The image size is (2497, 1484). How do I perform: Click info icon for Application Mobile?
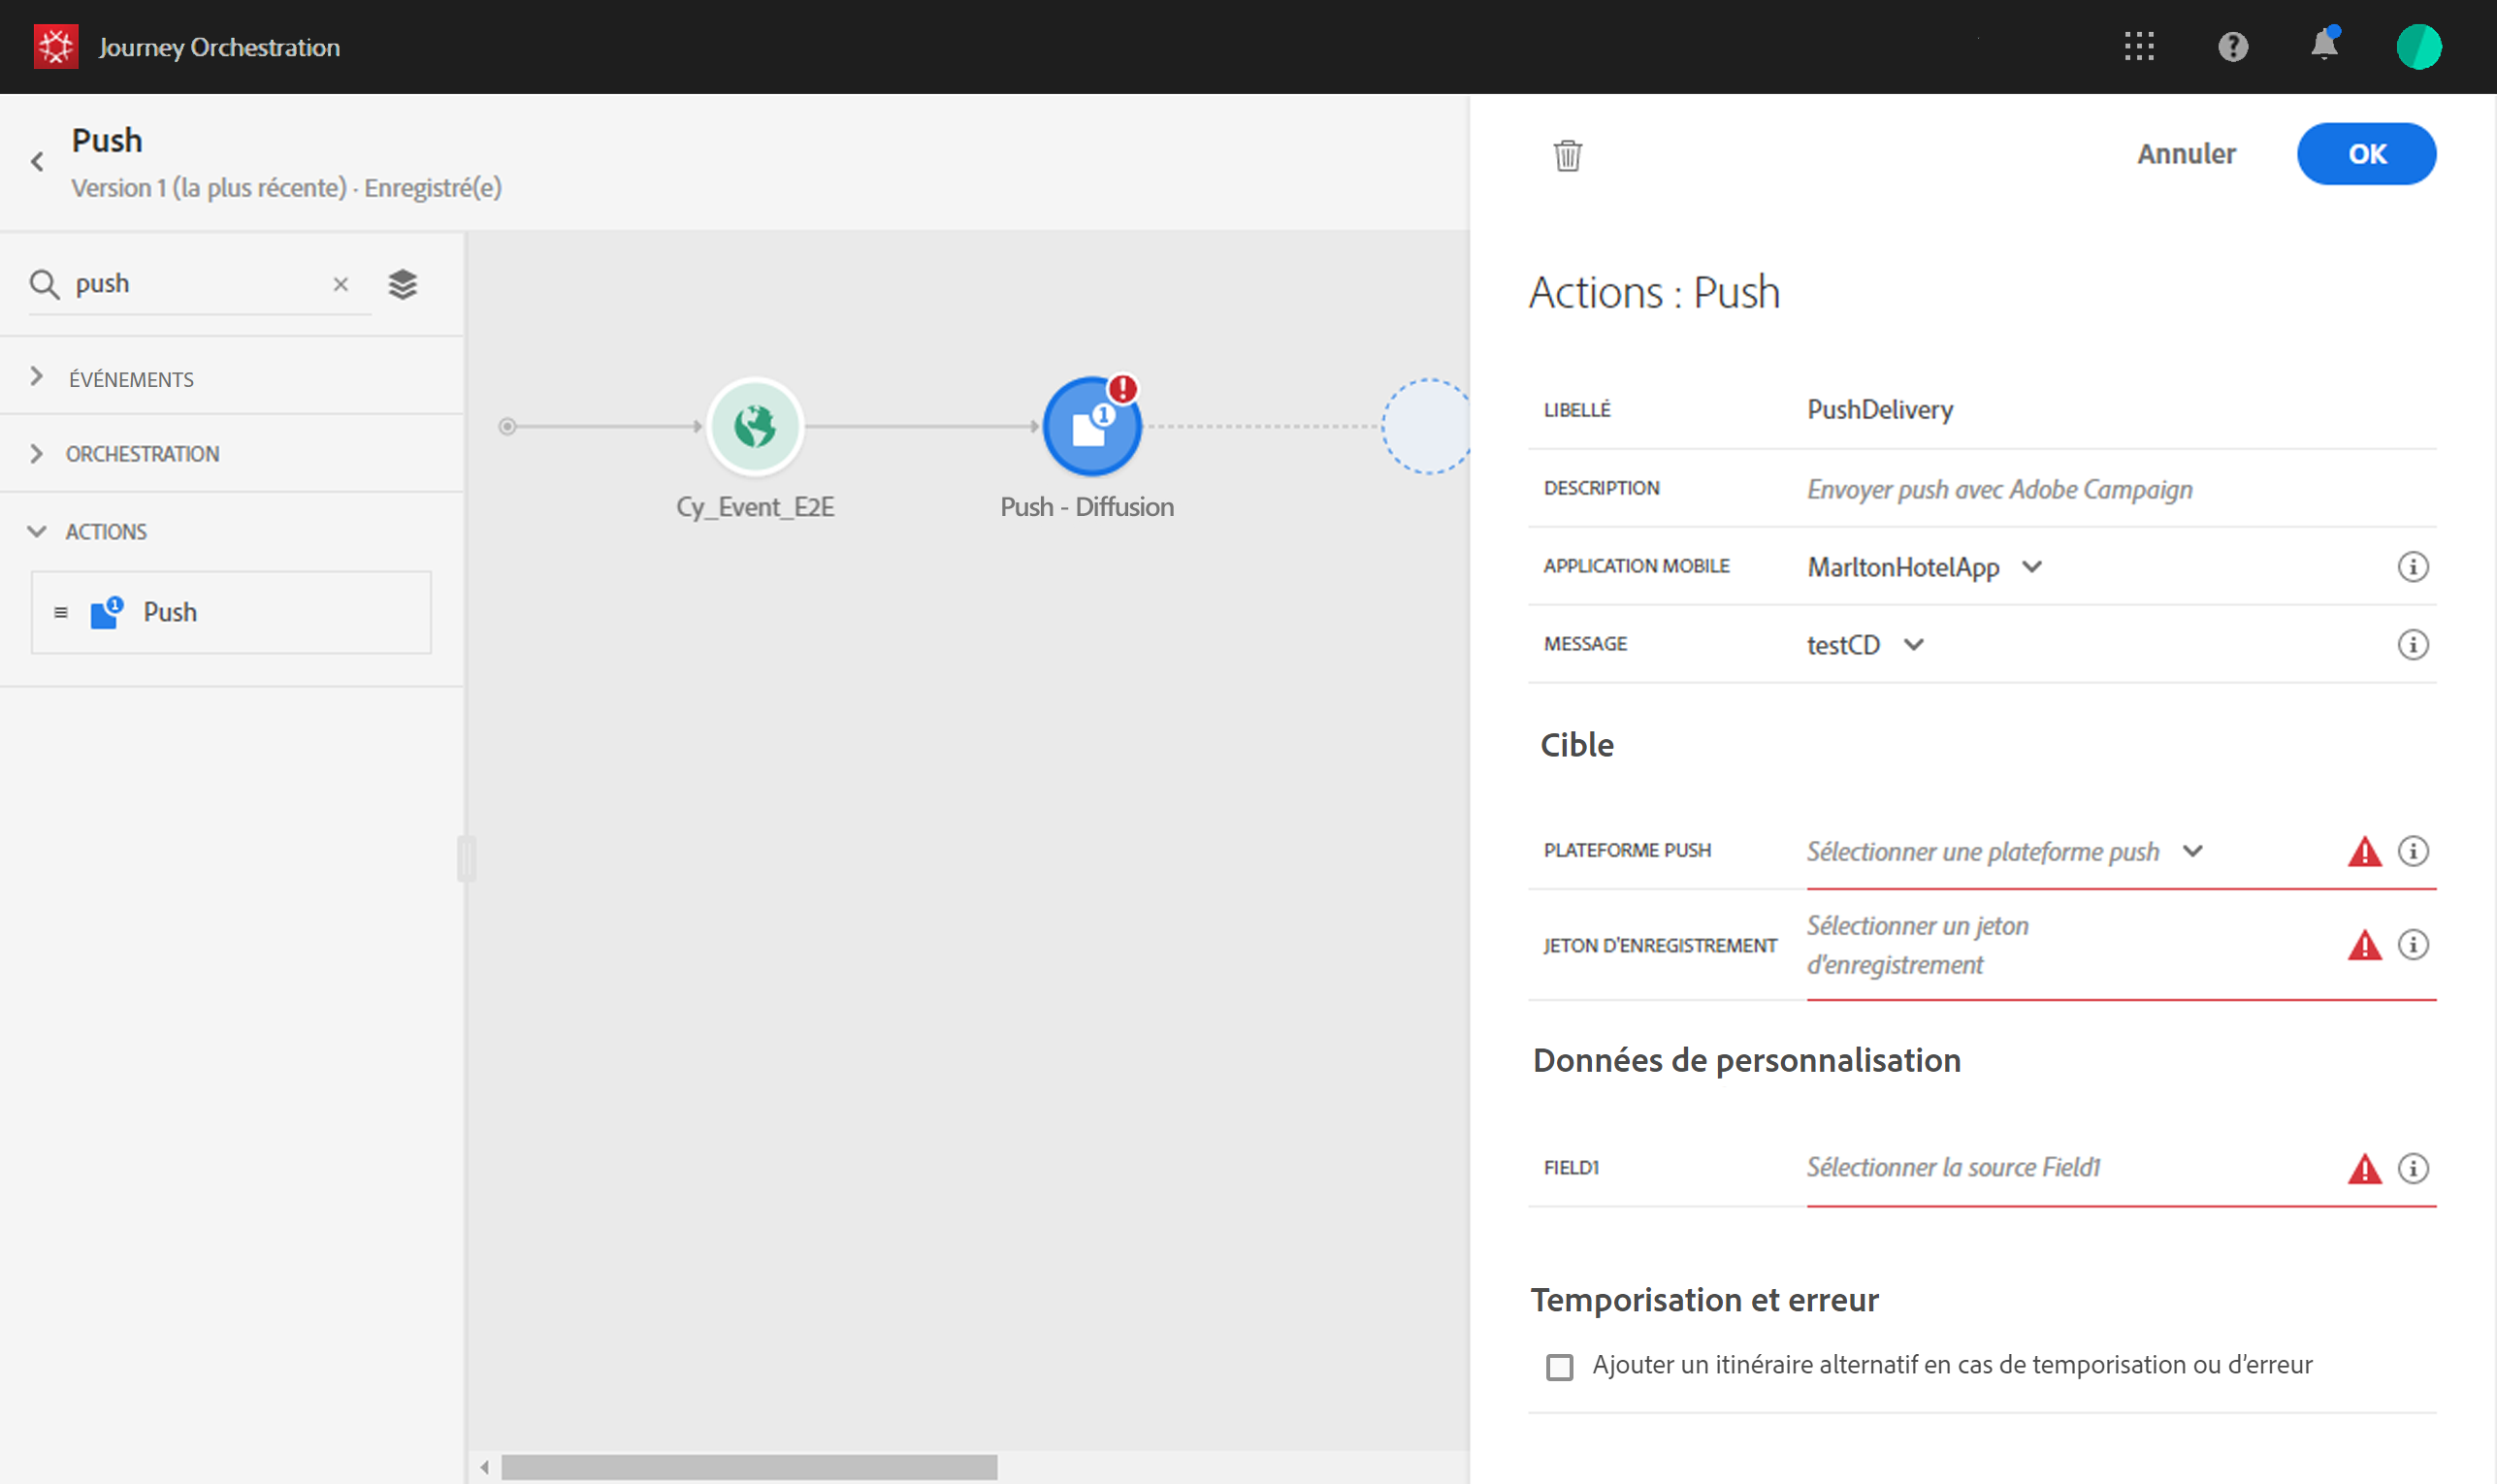pyautogui.click(x=2412, y=567)
